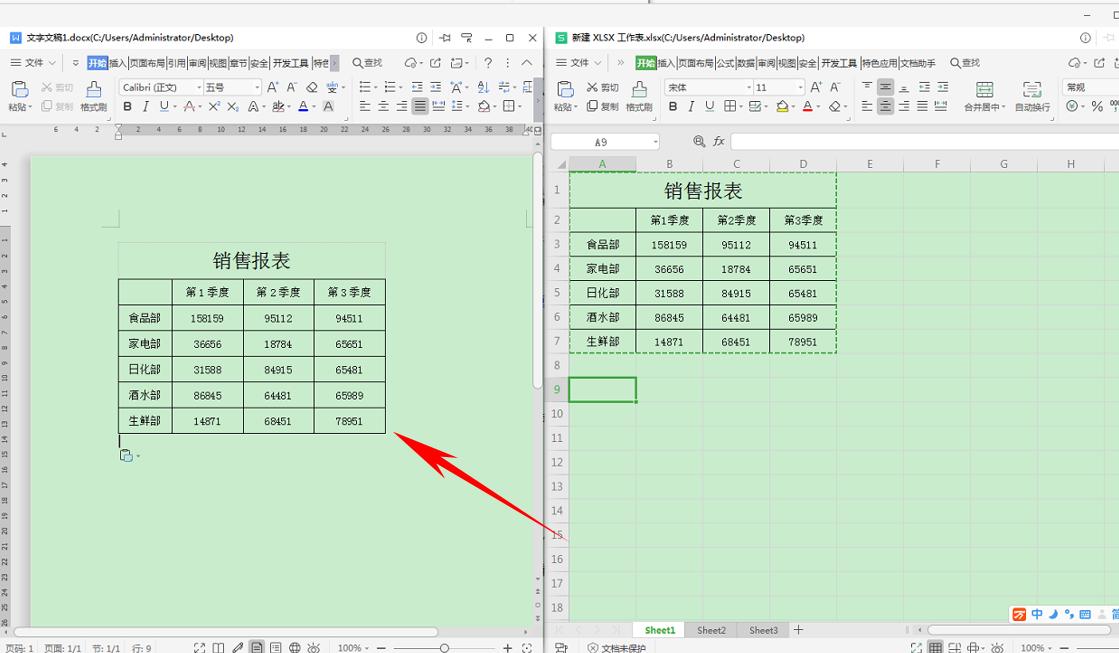
Task: Click the superscript X² icon in the Word toolbar
Action: pyautogui.click(x=216, y=106)
